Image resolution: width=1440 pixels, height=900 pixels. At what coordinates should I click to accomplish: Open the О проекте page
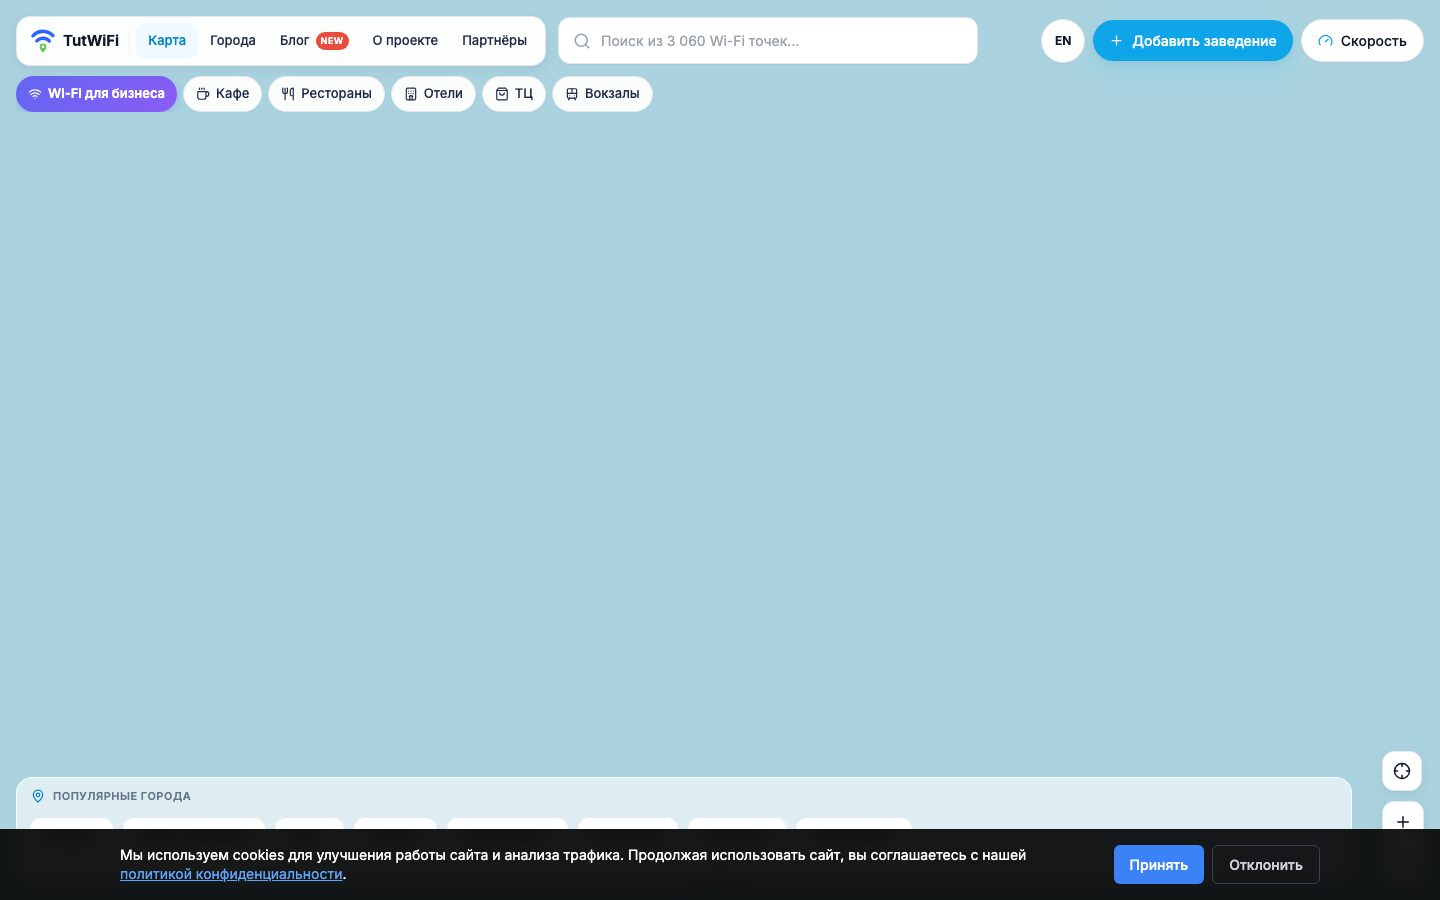405,41
